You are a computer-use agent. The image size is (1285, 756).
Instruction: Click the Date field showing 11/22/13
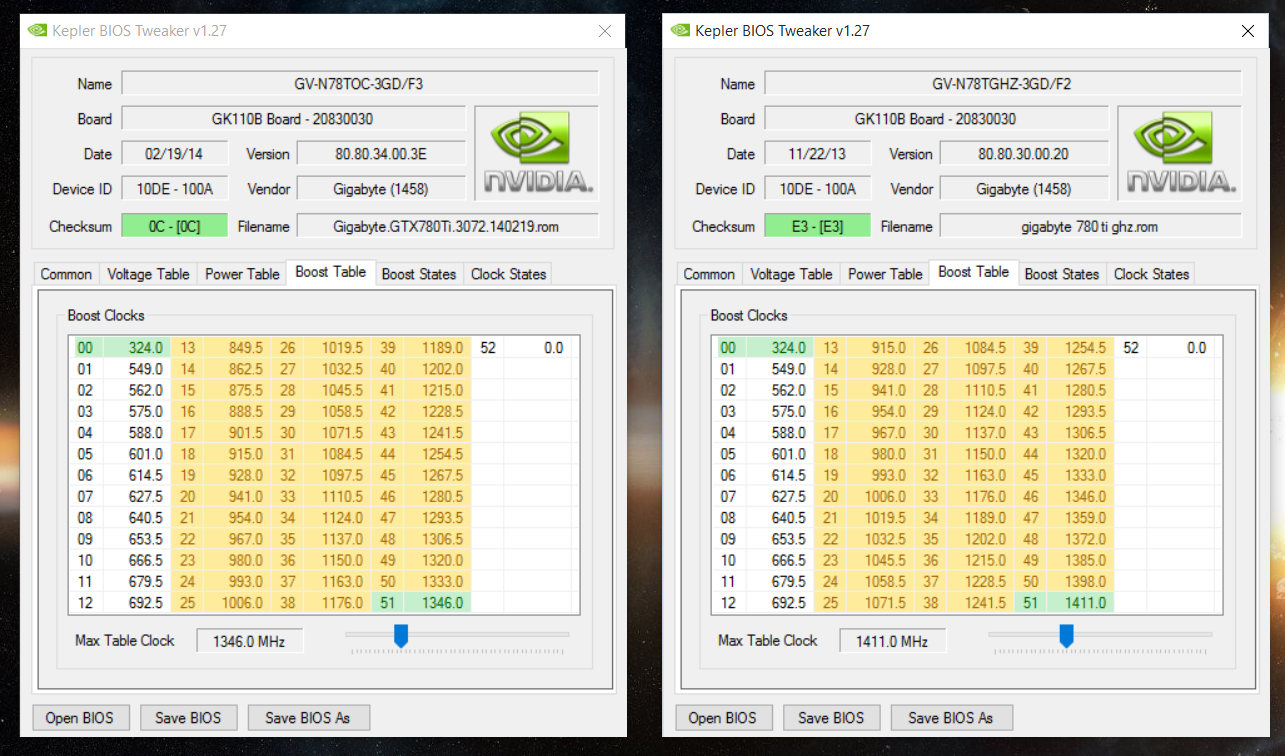tap(818, 154)
